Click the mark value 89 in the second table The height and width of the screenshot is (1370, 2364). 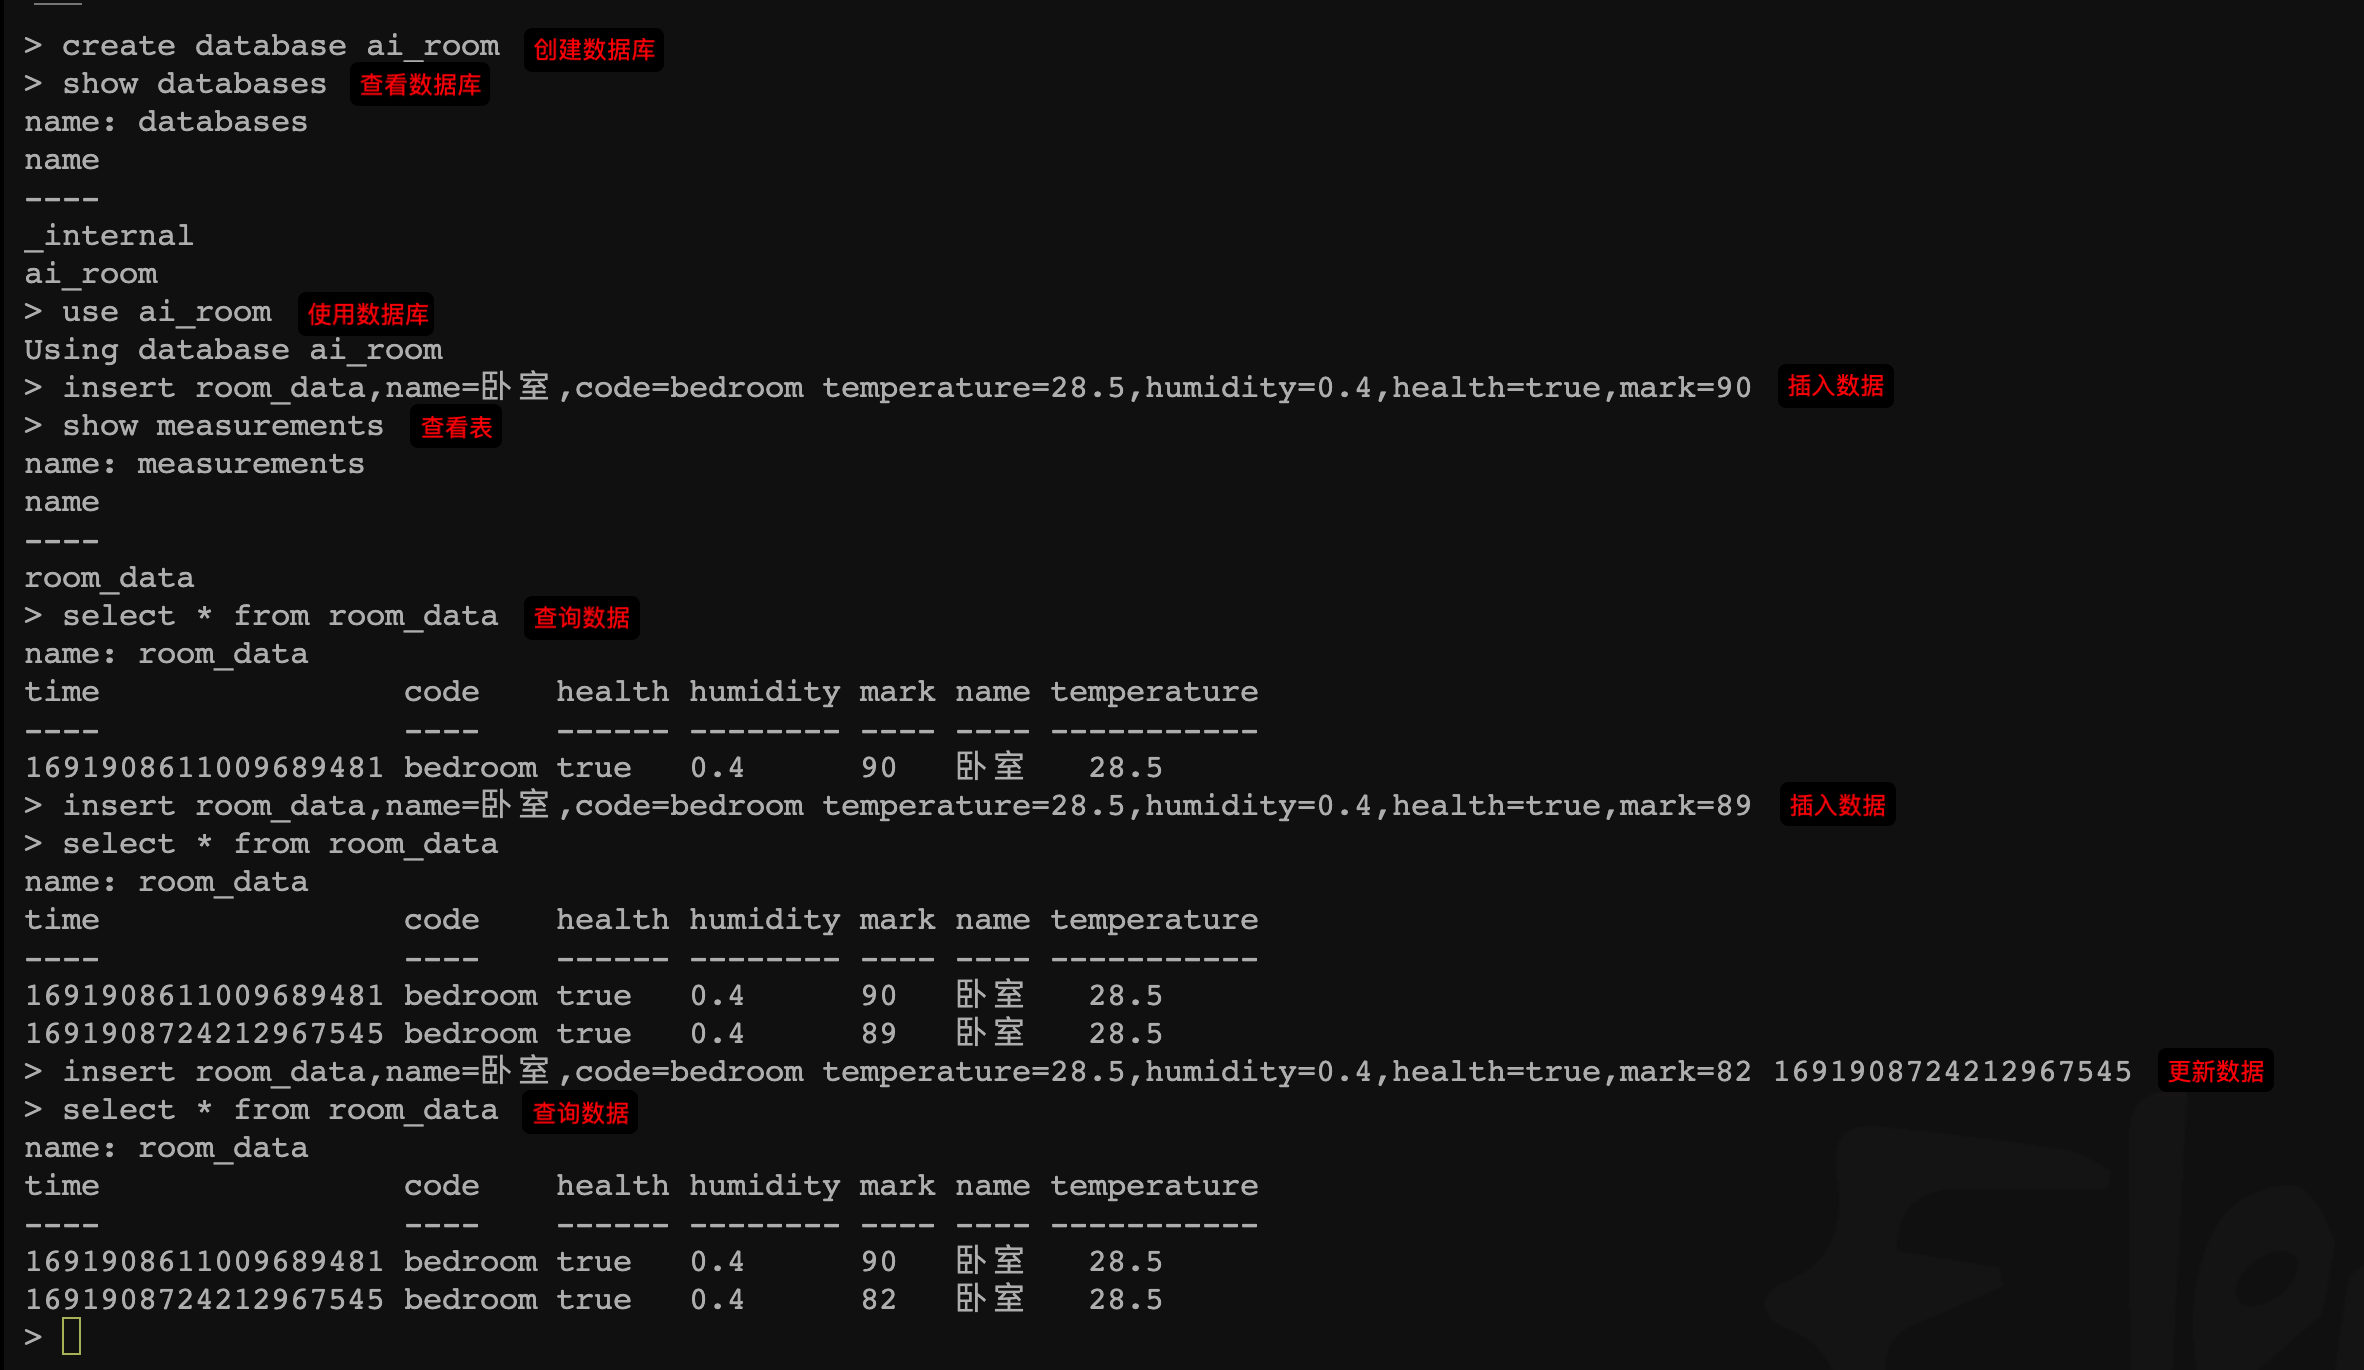coord(878,1034)
